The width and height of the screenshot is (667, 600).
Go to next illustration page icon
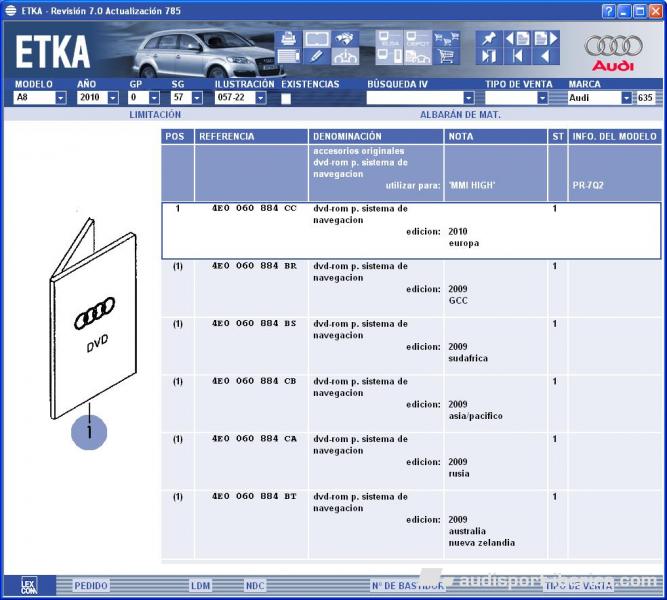pyautogui.click(x=546, y=39)
